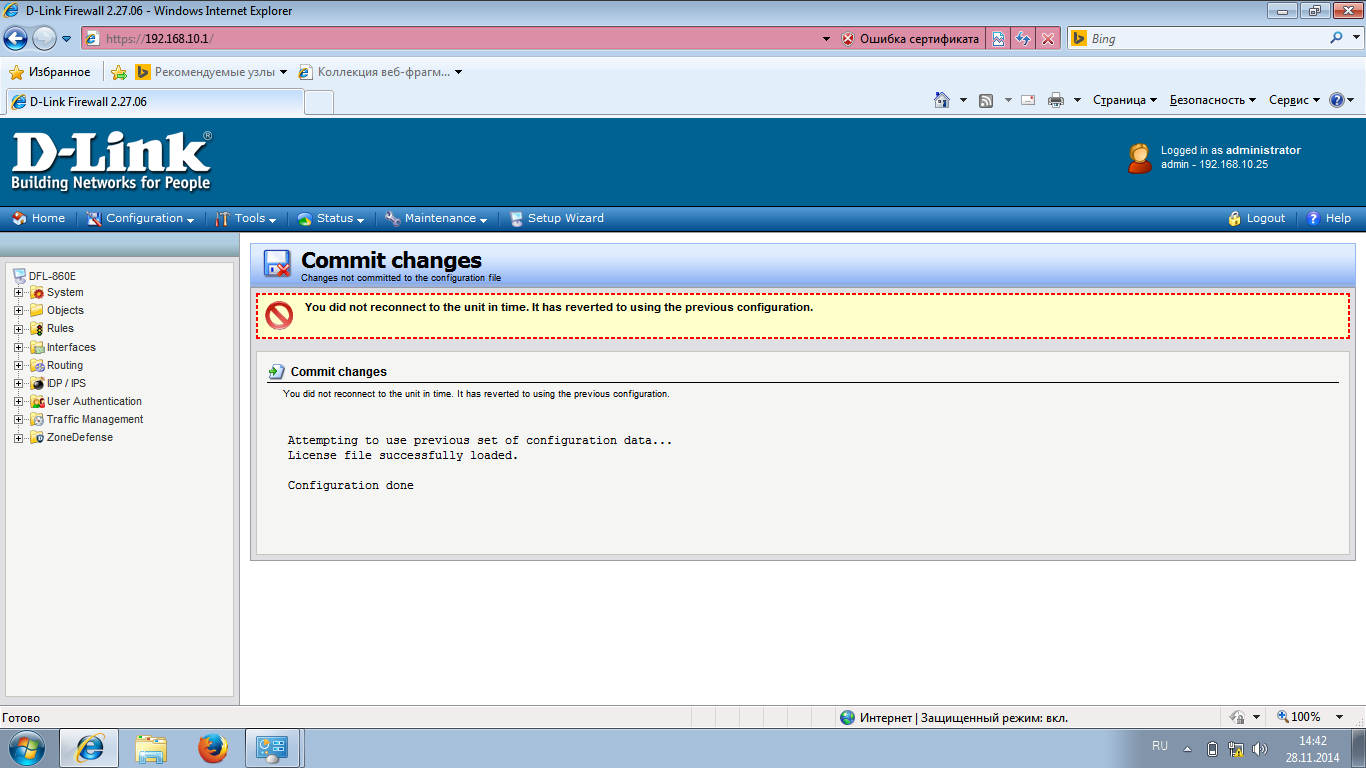This screenshot has height=768, width=1366.
Task: Click the browser Forward arrow button
Action: (45, 39)
